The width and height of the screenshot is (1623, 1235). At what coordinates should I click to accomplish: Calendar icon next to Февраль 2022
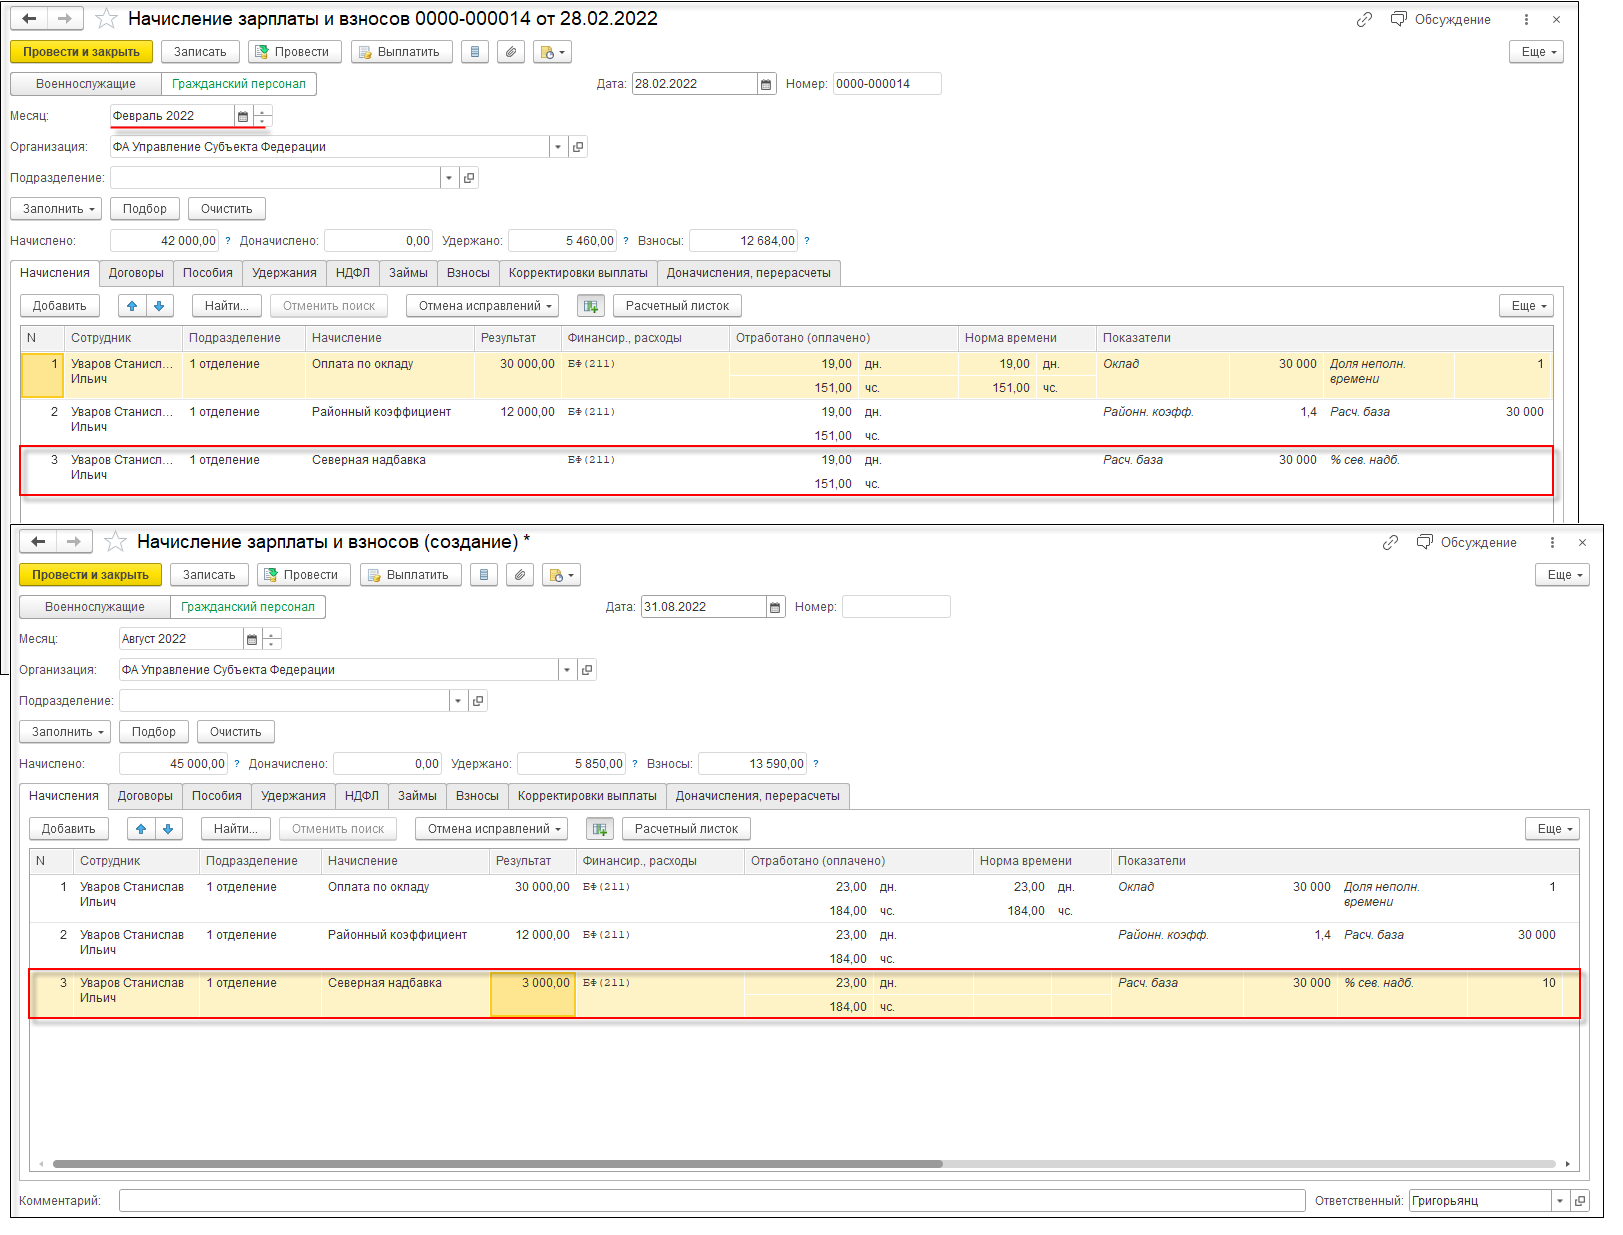click(x=243, y=116)
